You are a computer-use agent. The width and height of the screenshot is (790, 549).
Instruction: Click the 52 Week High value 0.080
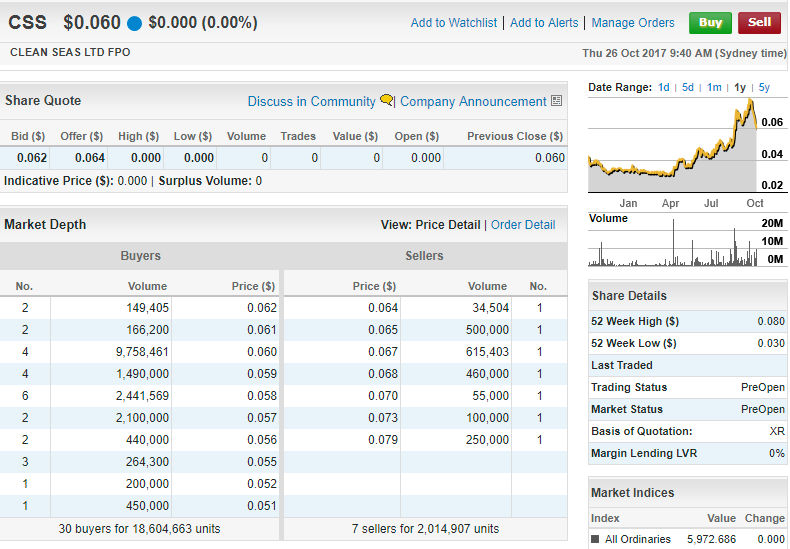tap(771, 321)
